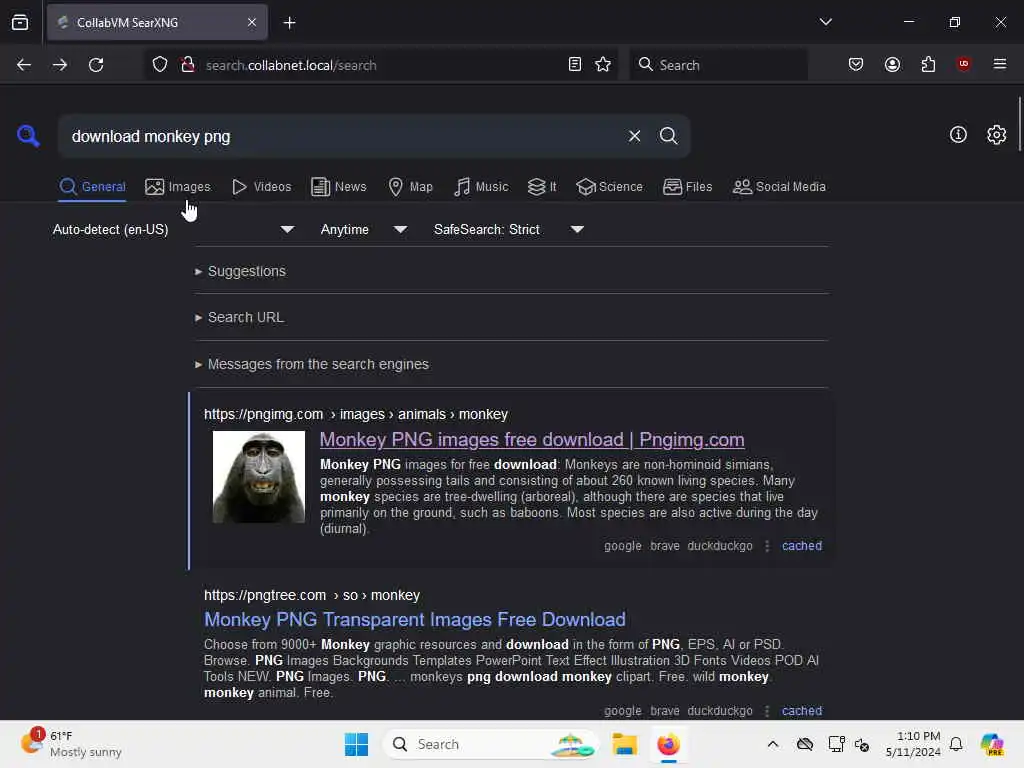Switch to the News category

pyautogui.click(x=339, y=187)
